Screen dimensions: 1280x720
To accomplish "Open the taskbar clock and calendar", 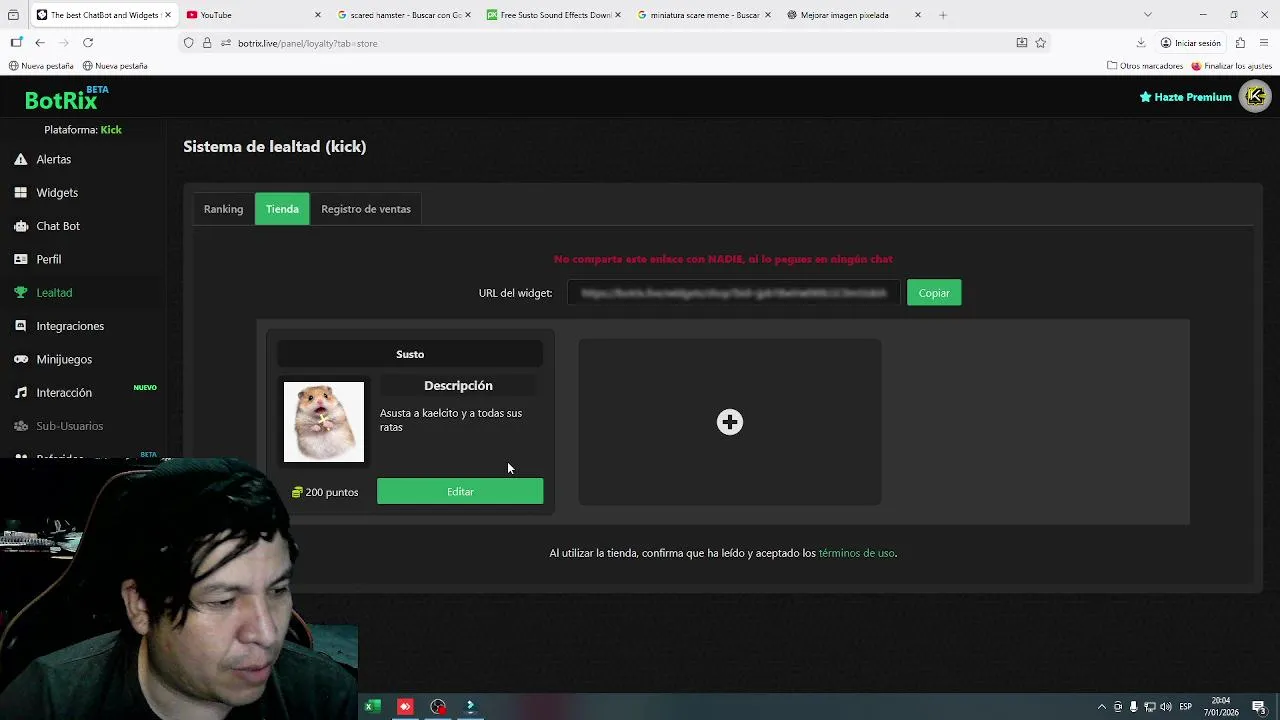I will click(x=1221, y=707).
